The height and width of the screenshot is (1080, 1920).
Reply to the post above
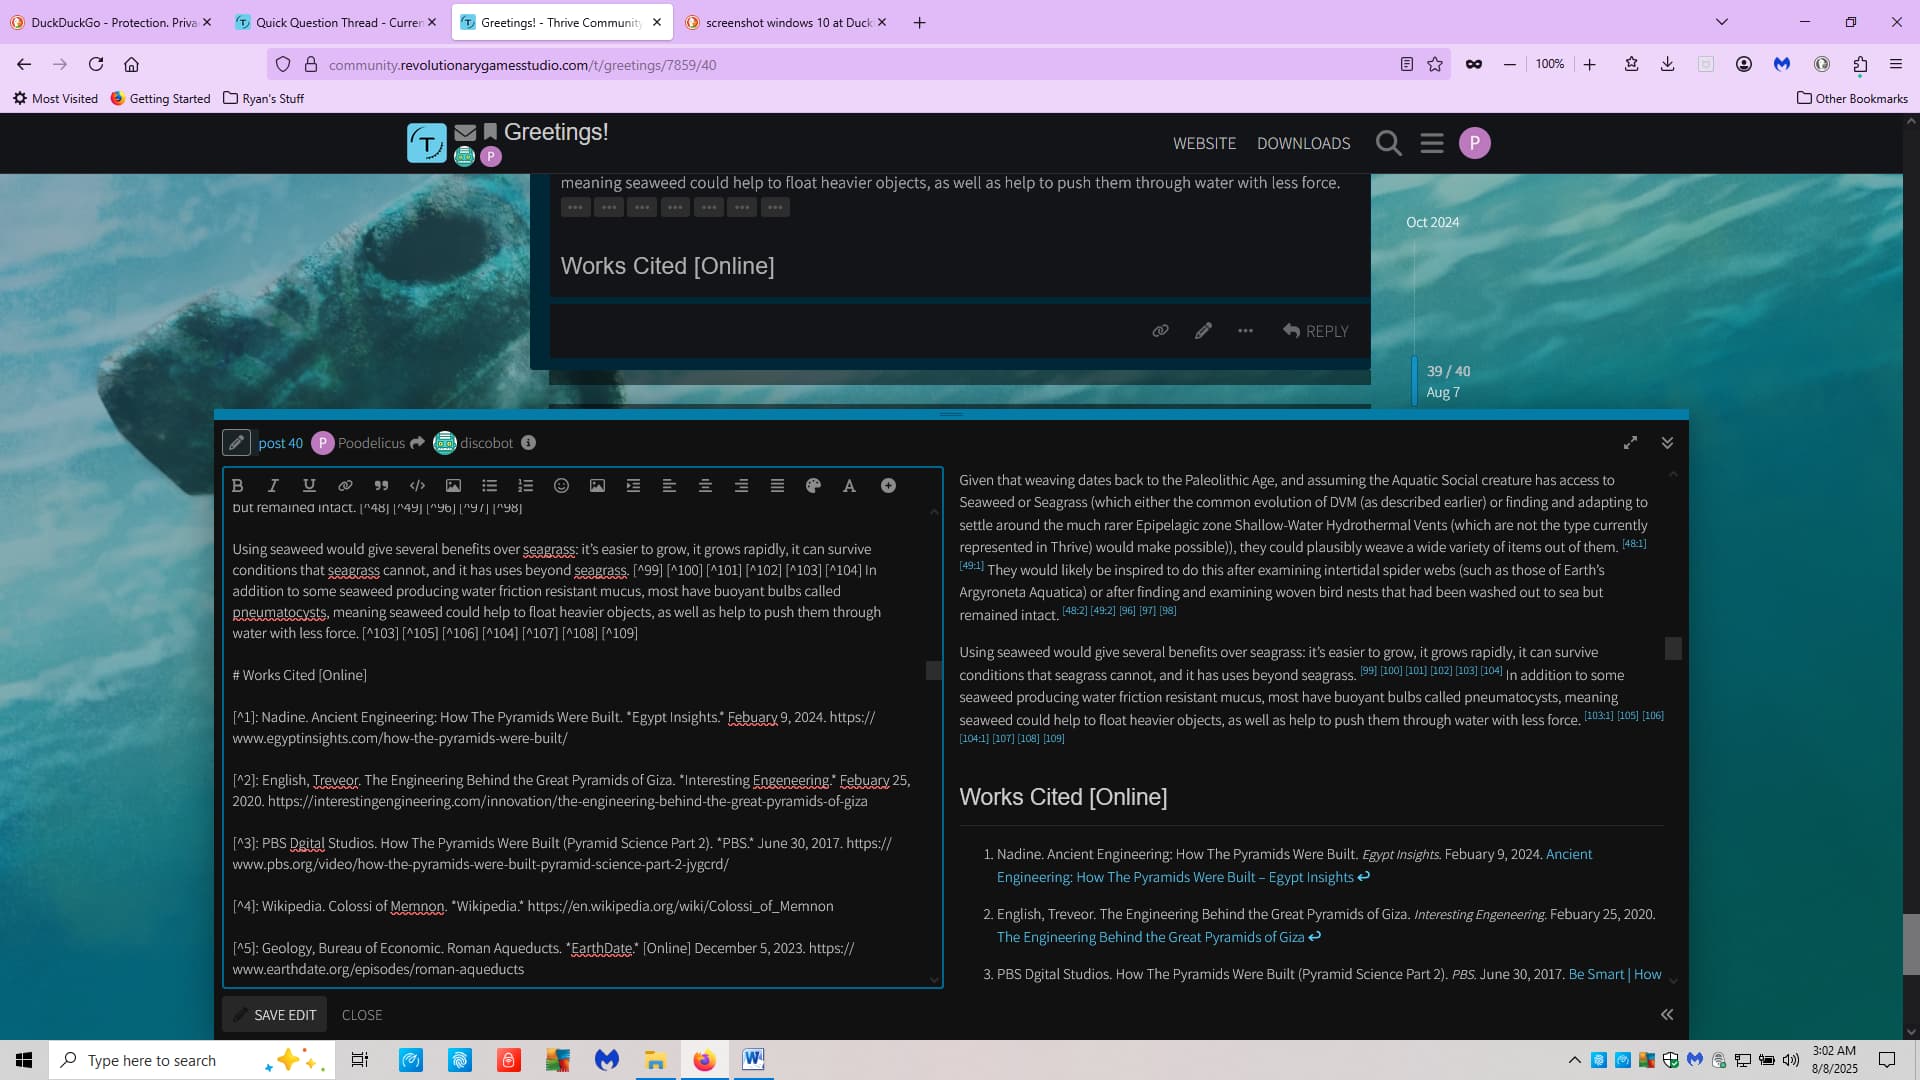tap(1316, 331)
